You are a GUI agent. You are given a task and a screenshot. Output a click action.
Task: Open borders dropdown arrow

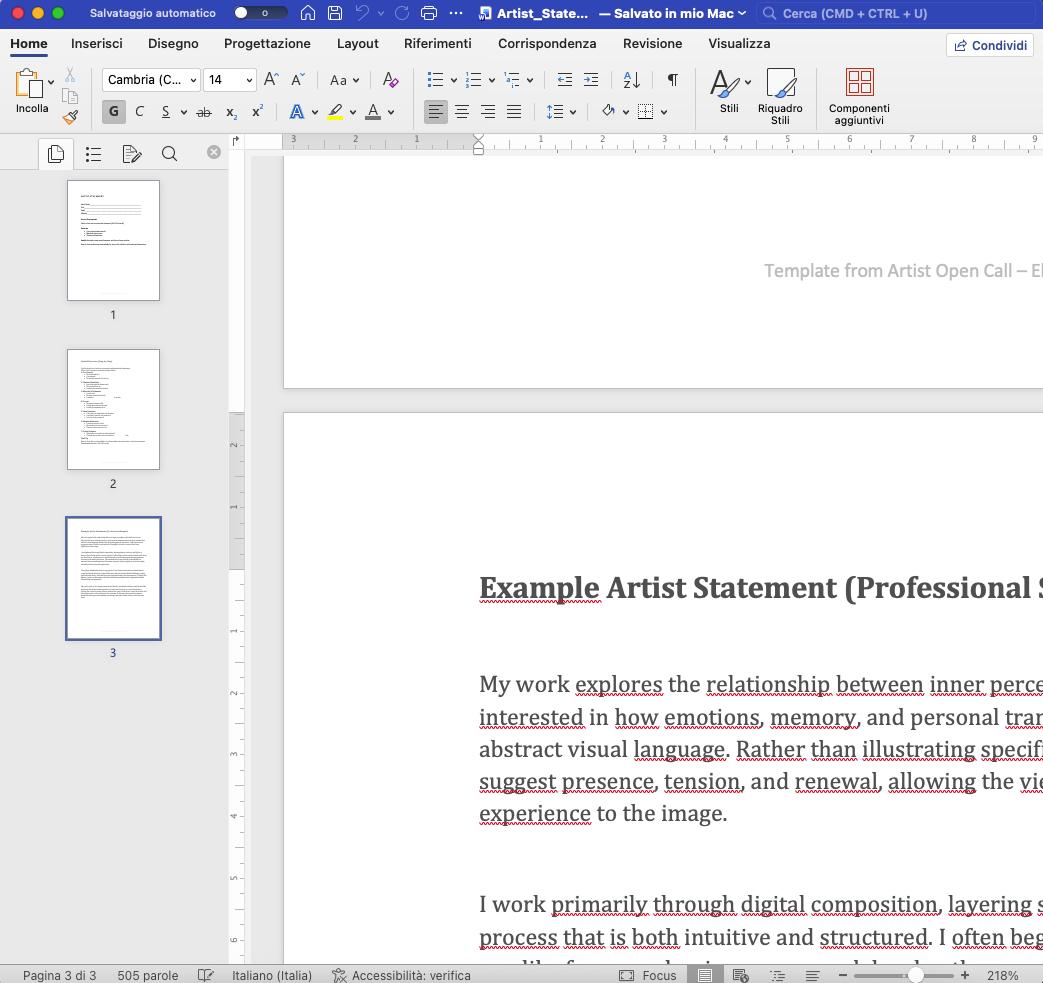664,112
